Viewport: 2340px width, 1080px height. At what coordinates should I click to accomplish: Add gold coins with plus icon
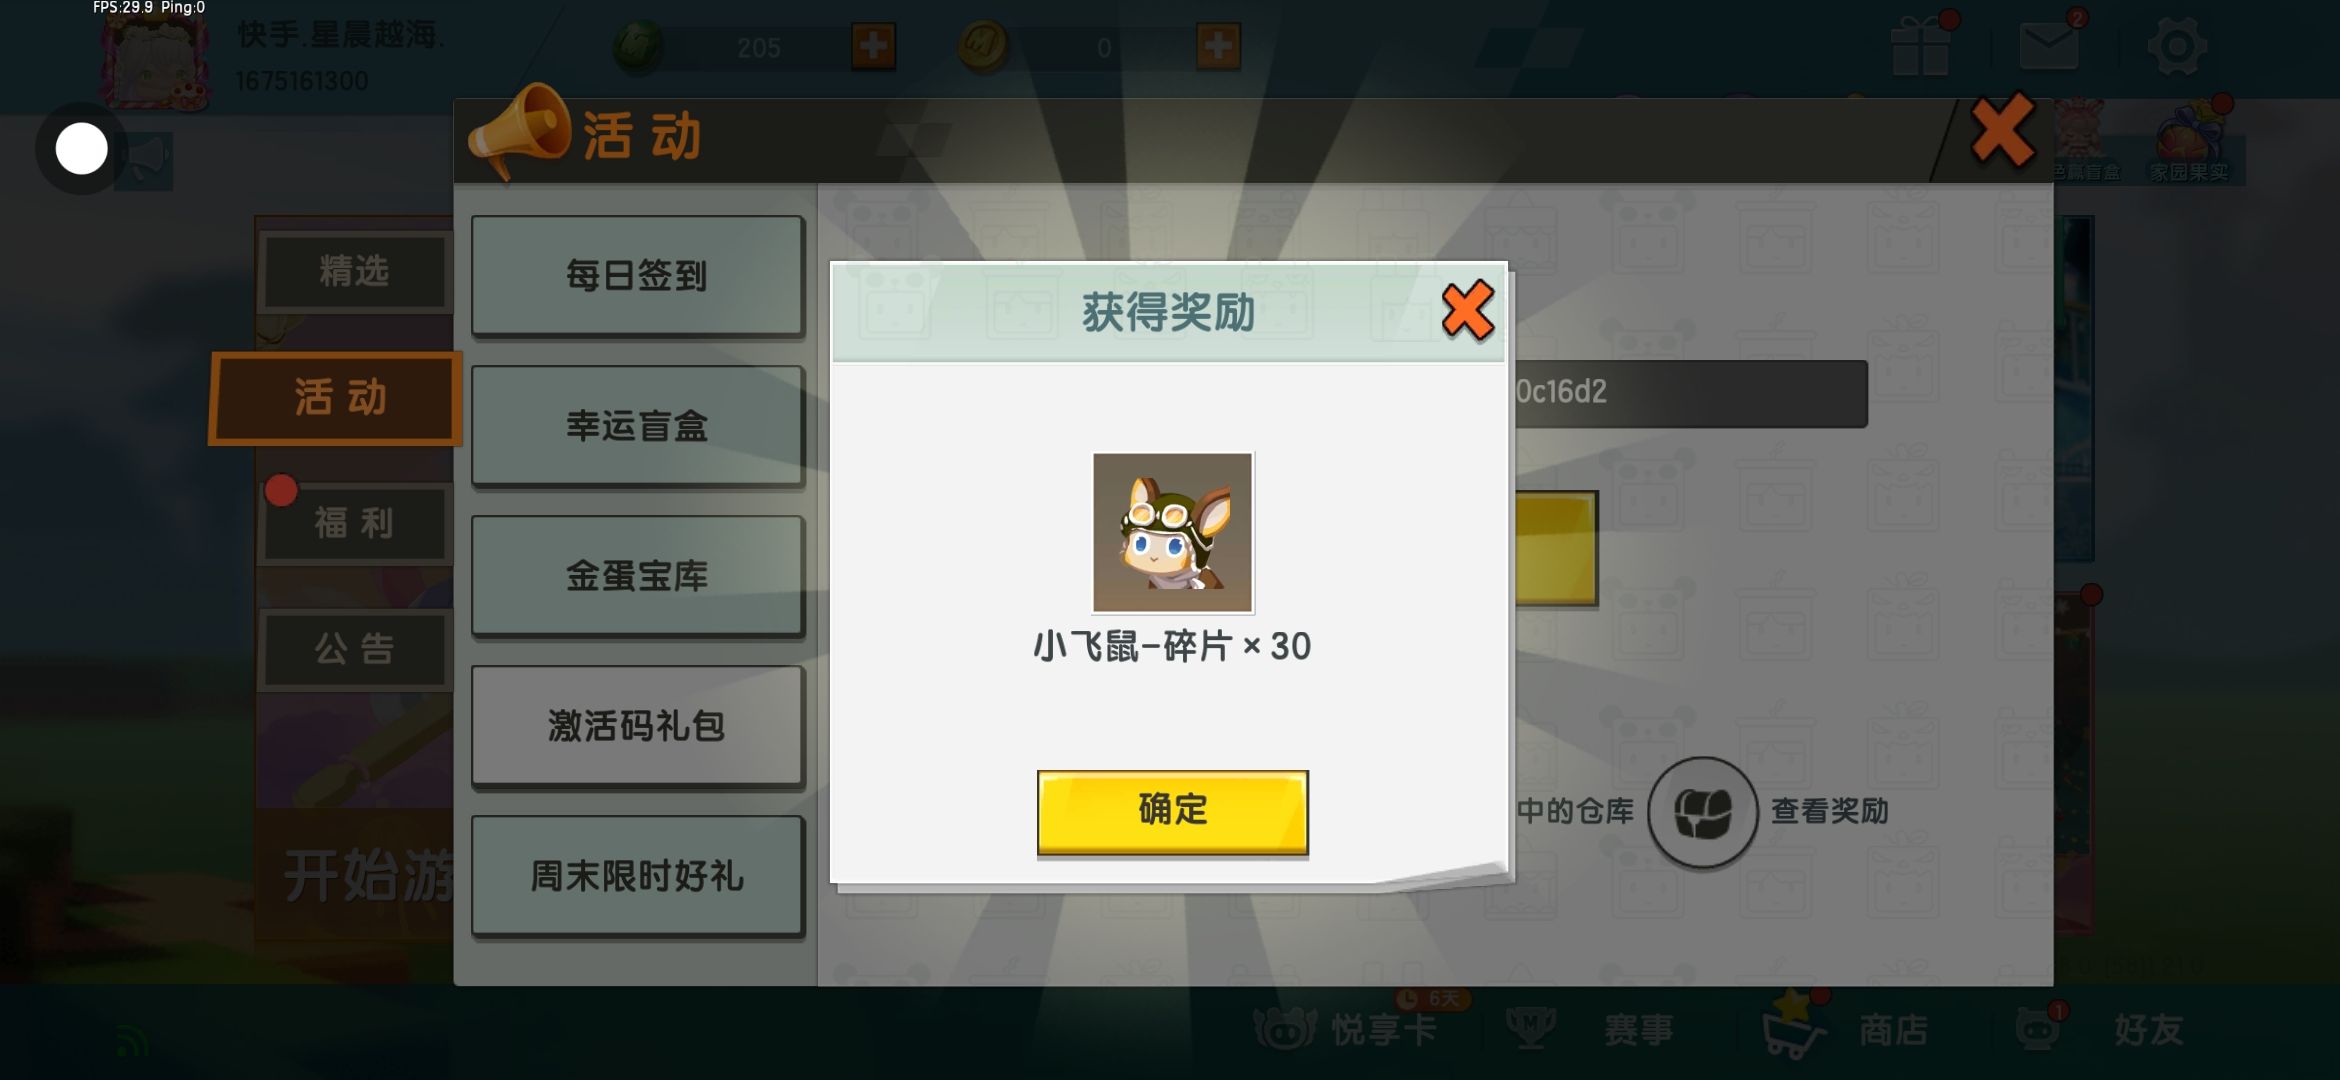coord(1218,46)
